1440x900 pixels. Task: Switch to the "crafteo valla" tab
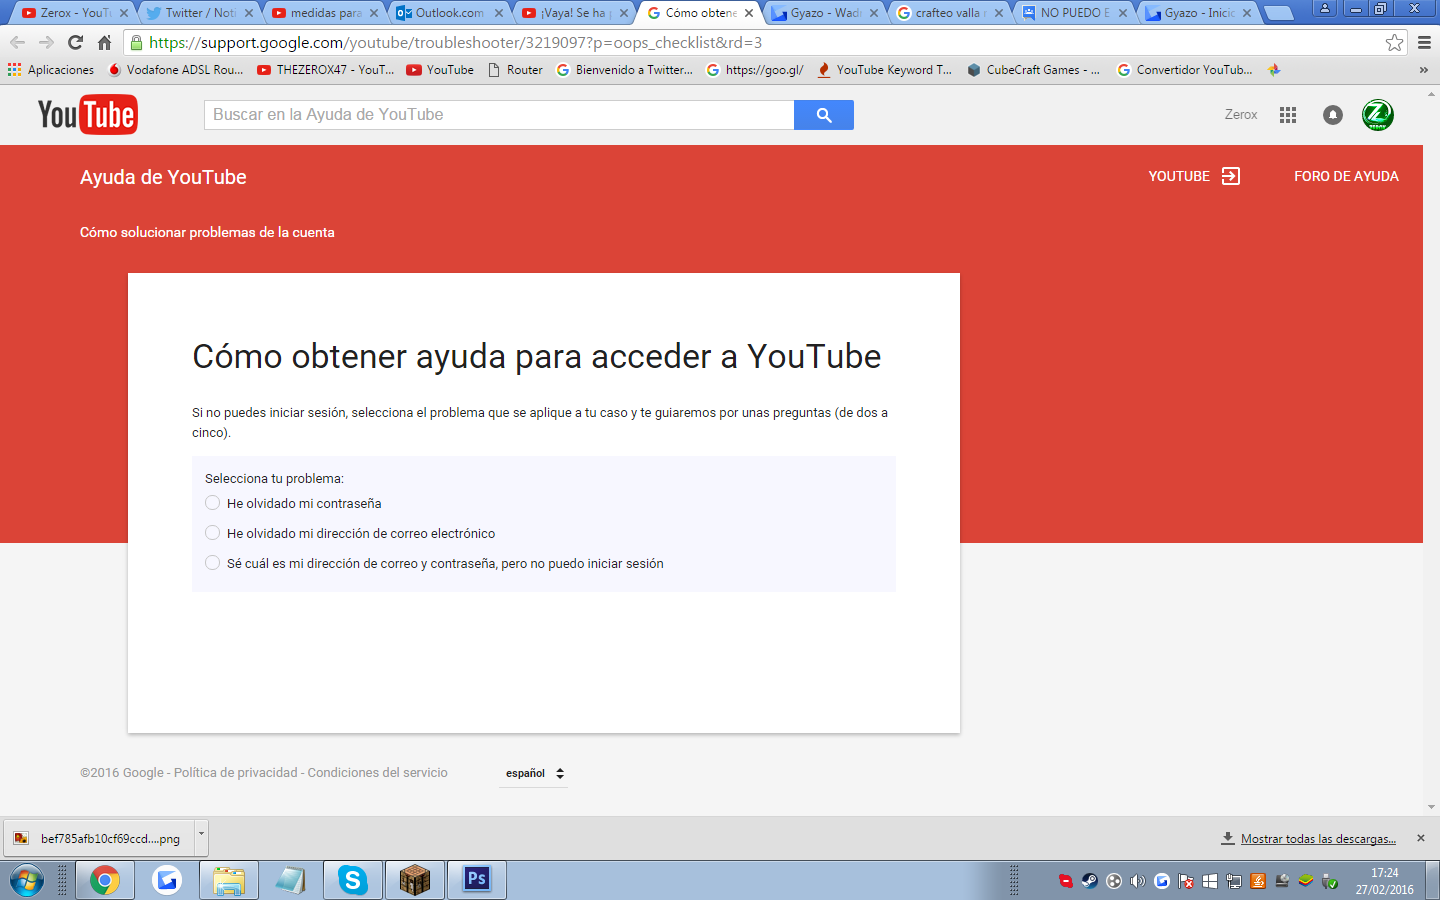tap(948, 13)
